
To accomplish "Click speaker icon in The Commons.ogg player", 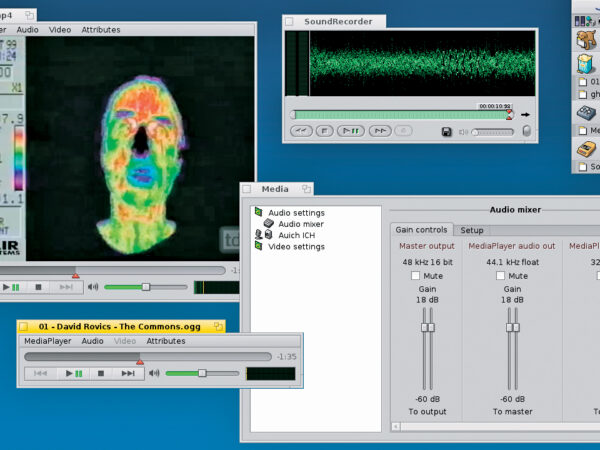I will coord(154,373).
